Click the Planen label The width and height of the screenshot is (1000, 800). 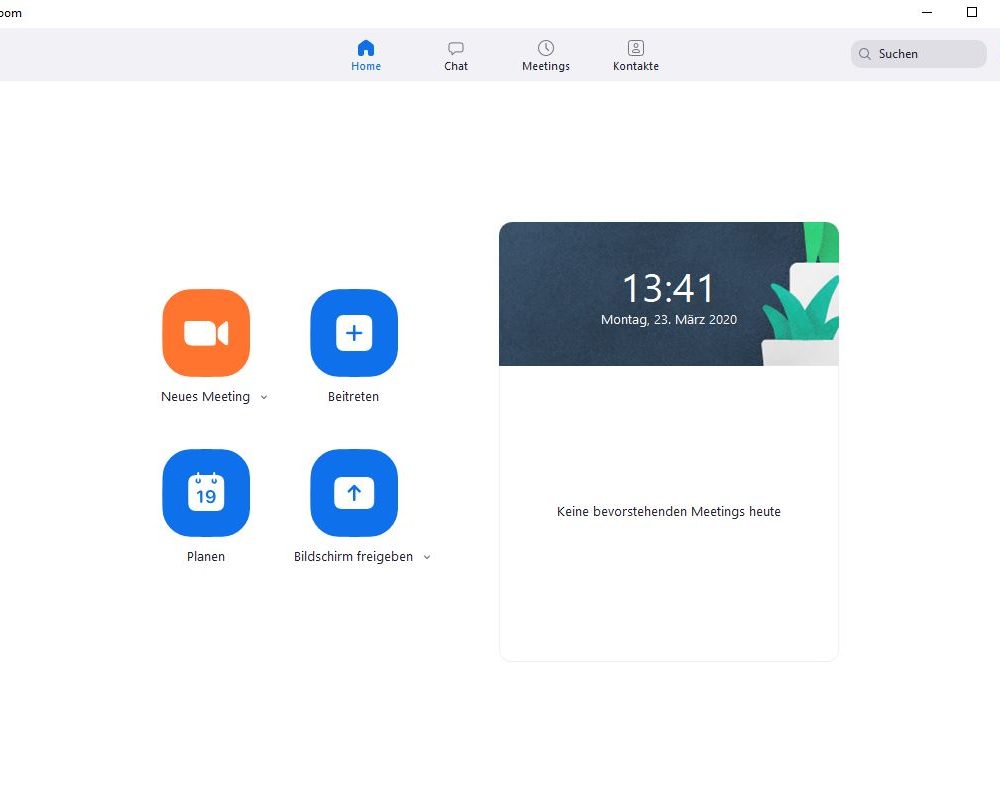tap(206, 557)
